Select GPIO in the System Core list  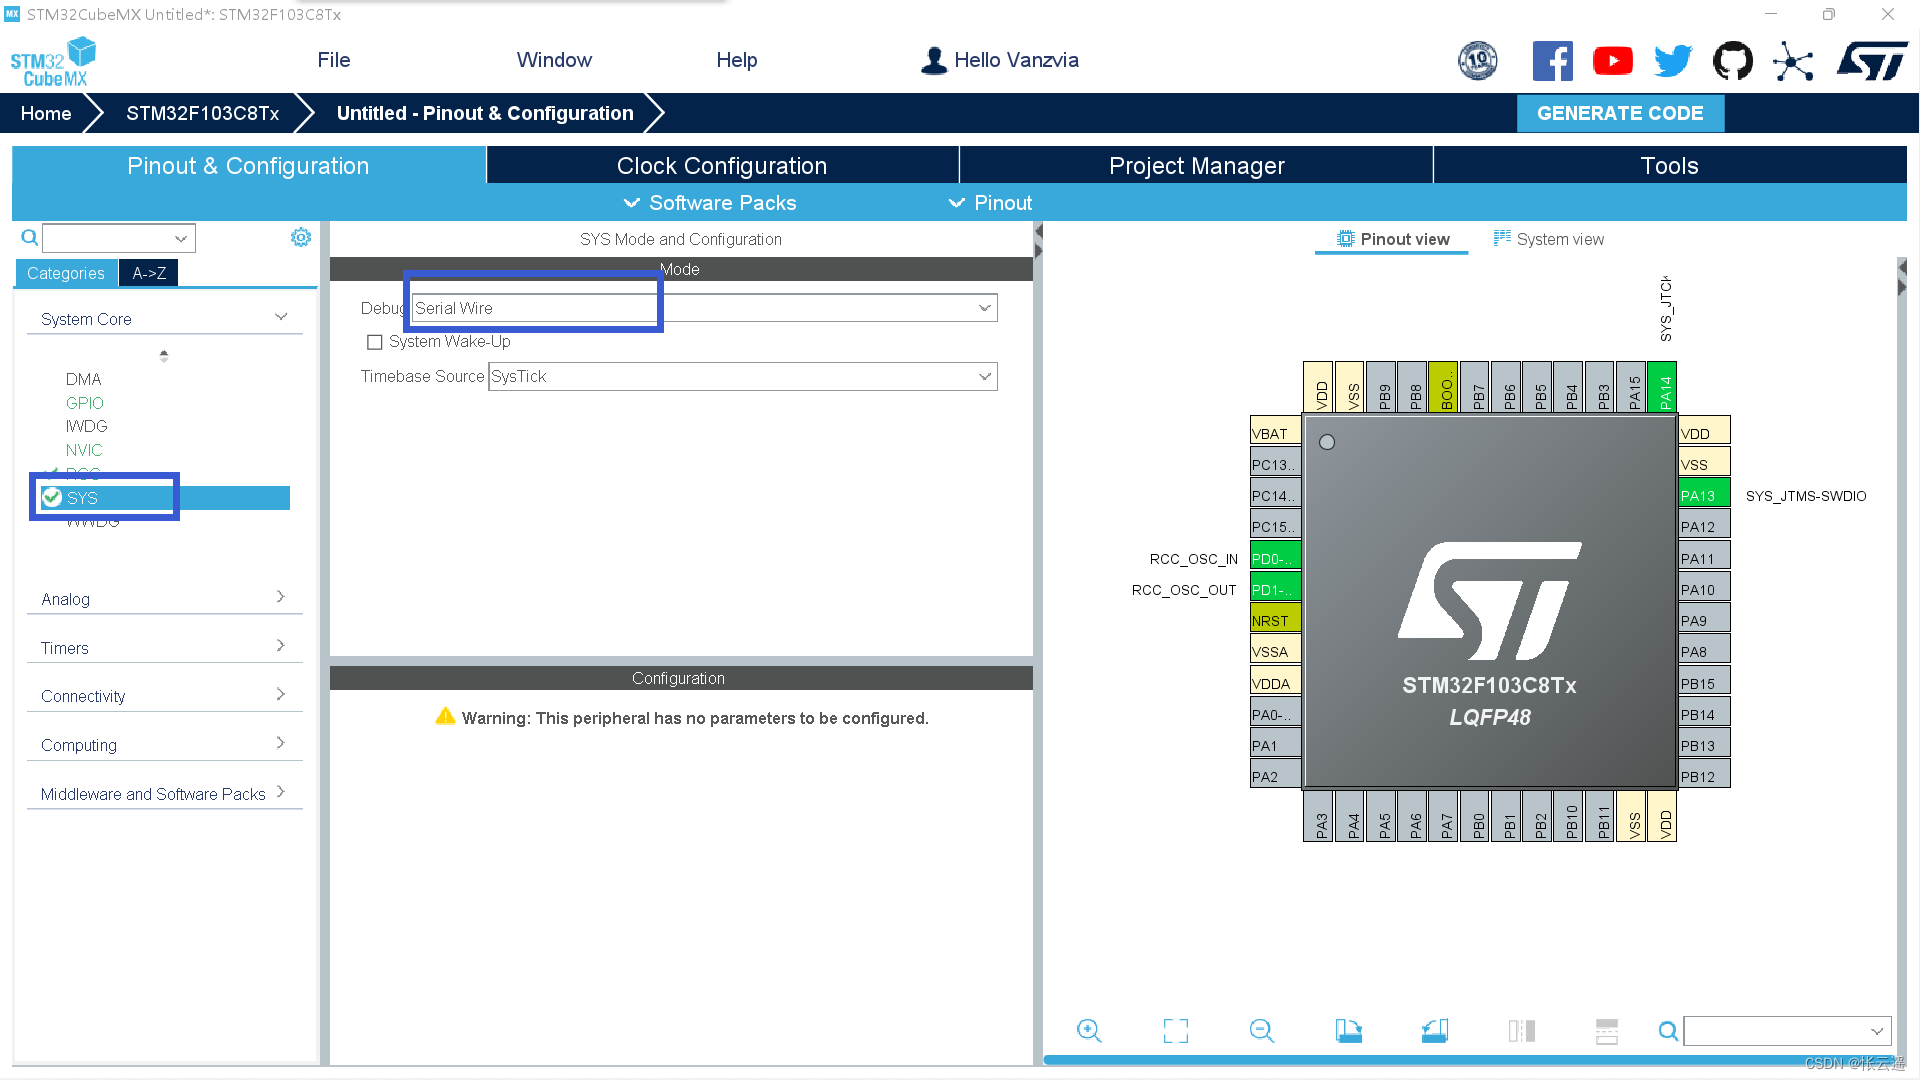[x=85, y=403]
